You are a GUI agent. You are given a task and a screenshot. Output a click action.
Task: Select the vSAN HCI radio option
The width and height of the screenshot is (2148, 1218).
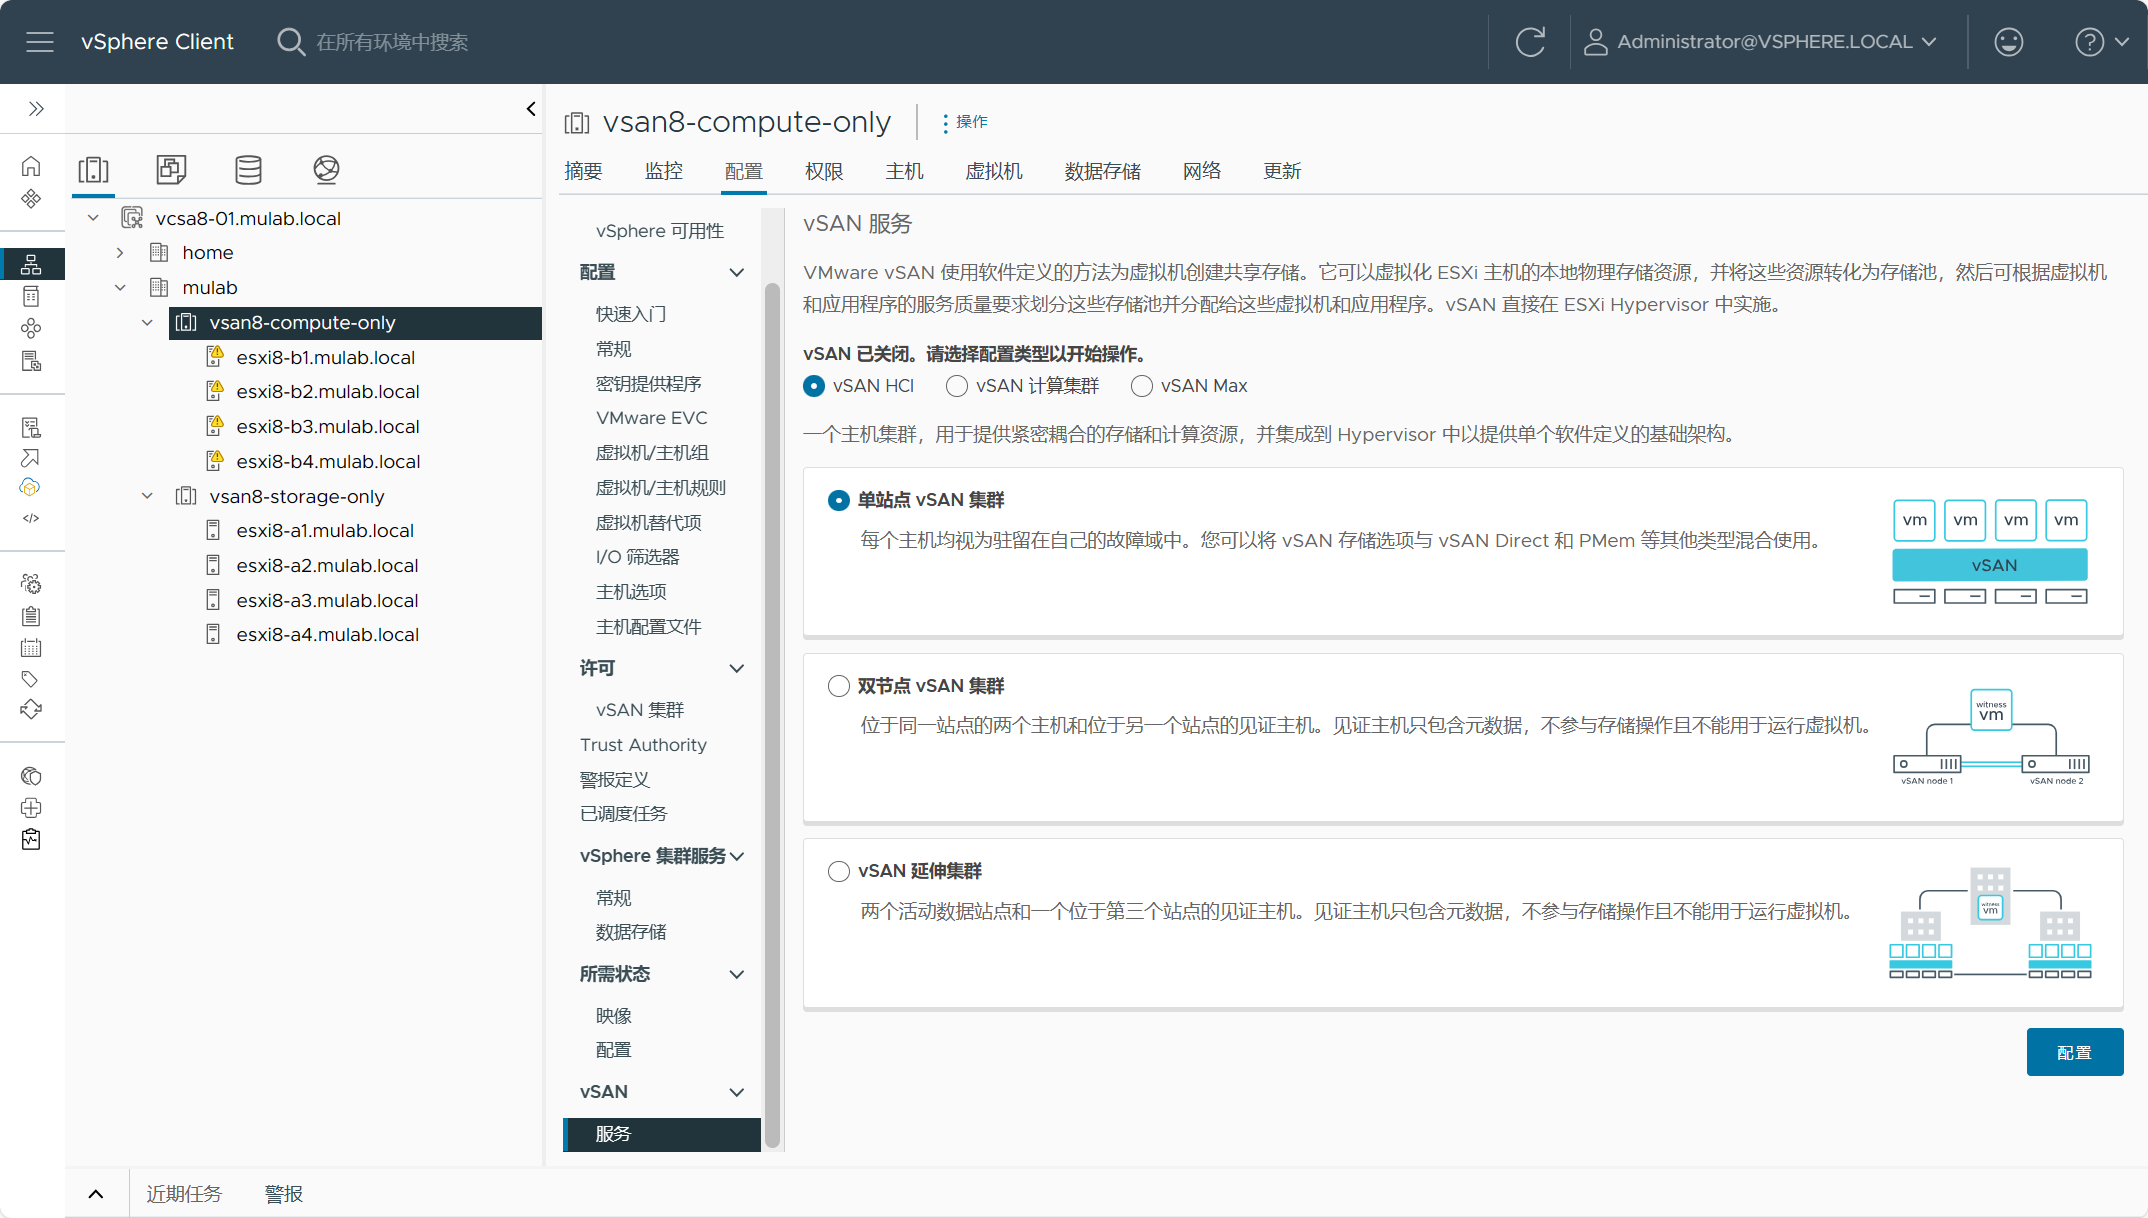814,386
